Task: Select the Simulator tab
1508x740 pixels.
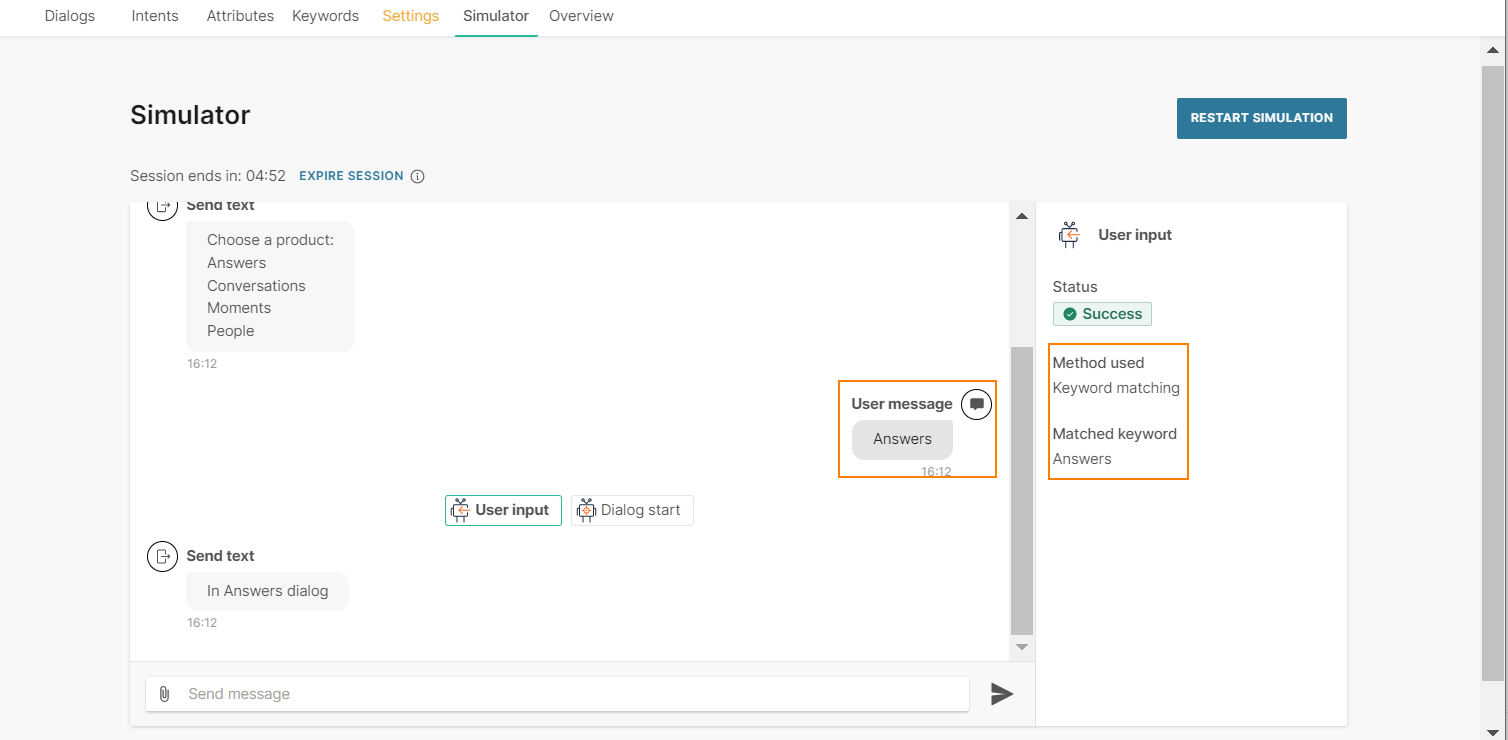Action: [x=496, y=16]
